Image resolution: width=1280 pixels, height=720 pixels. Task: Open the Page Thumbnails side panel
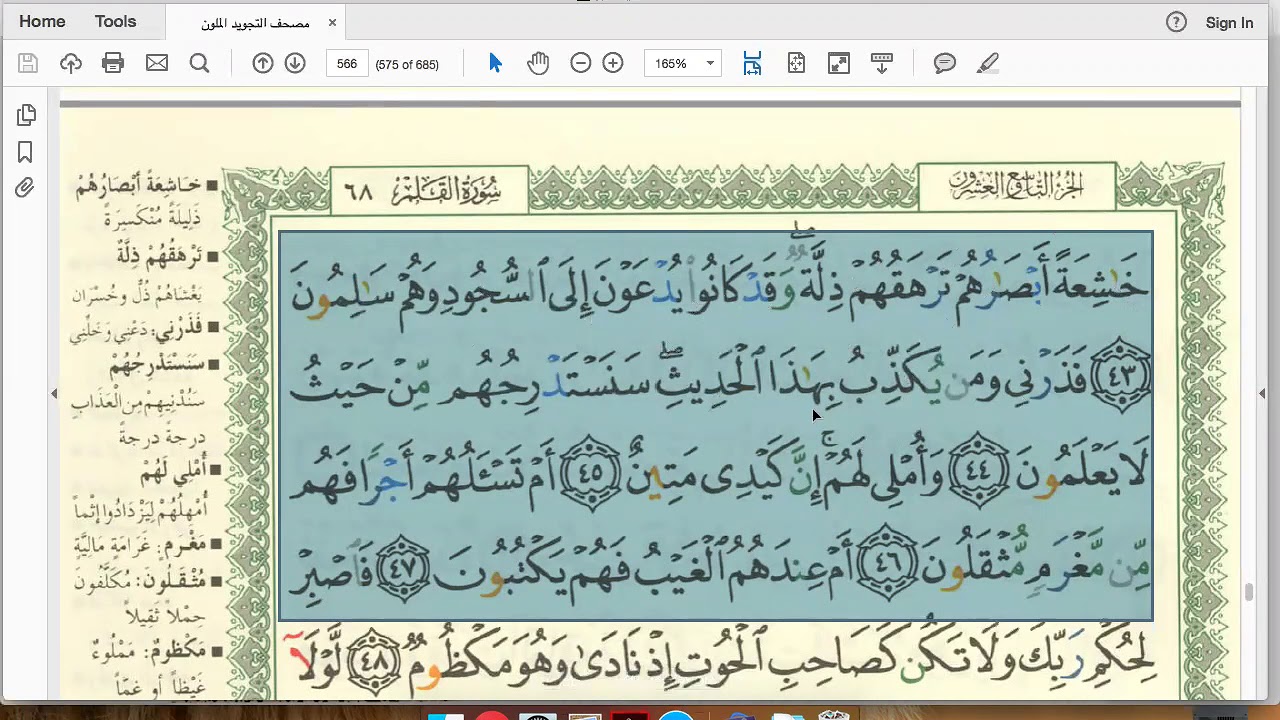(26, 115)
